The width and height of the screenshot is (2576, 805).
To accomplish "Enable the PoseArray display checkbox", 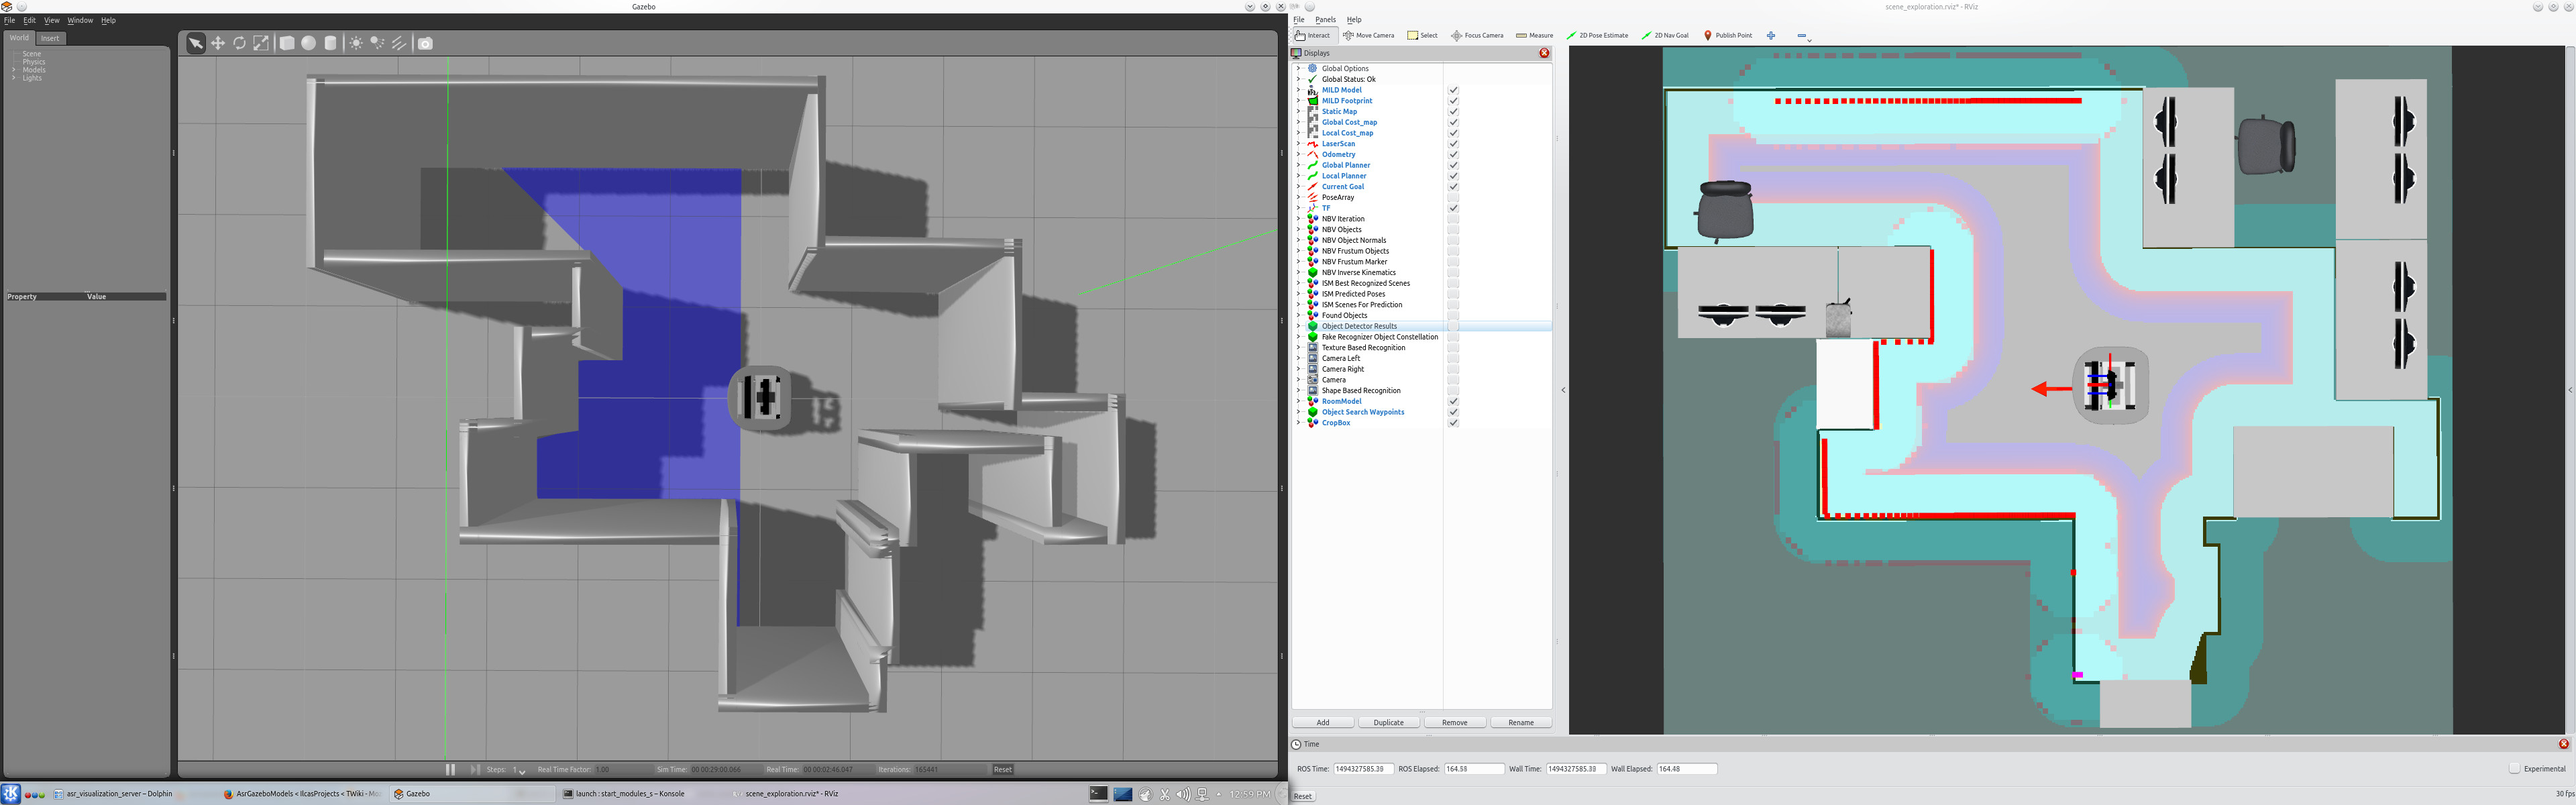I will tap(1453, 197).
